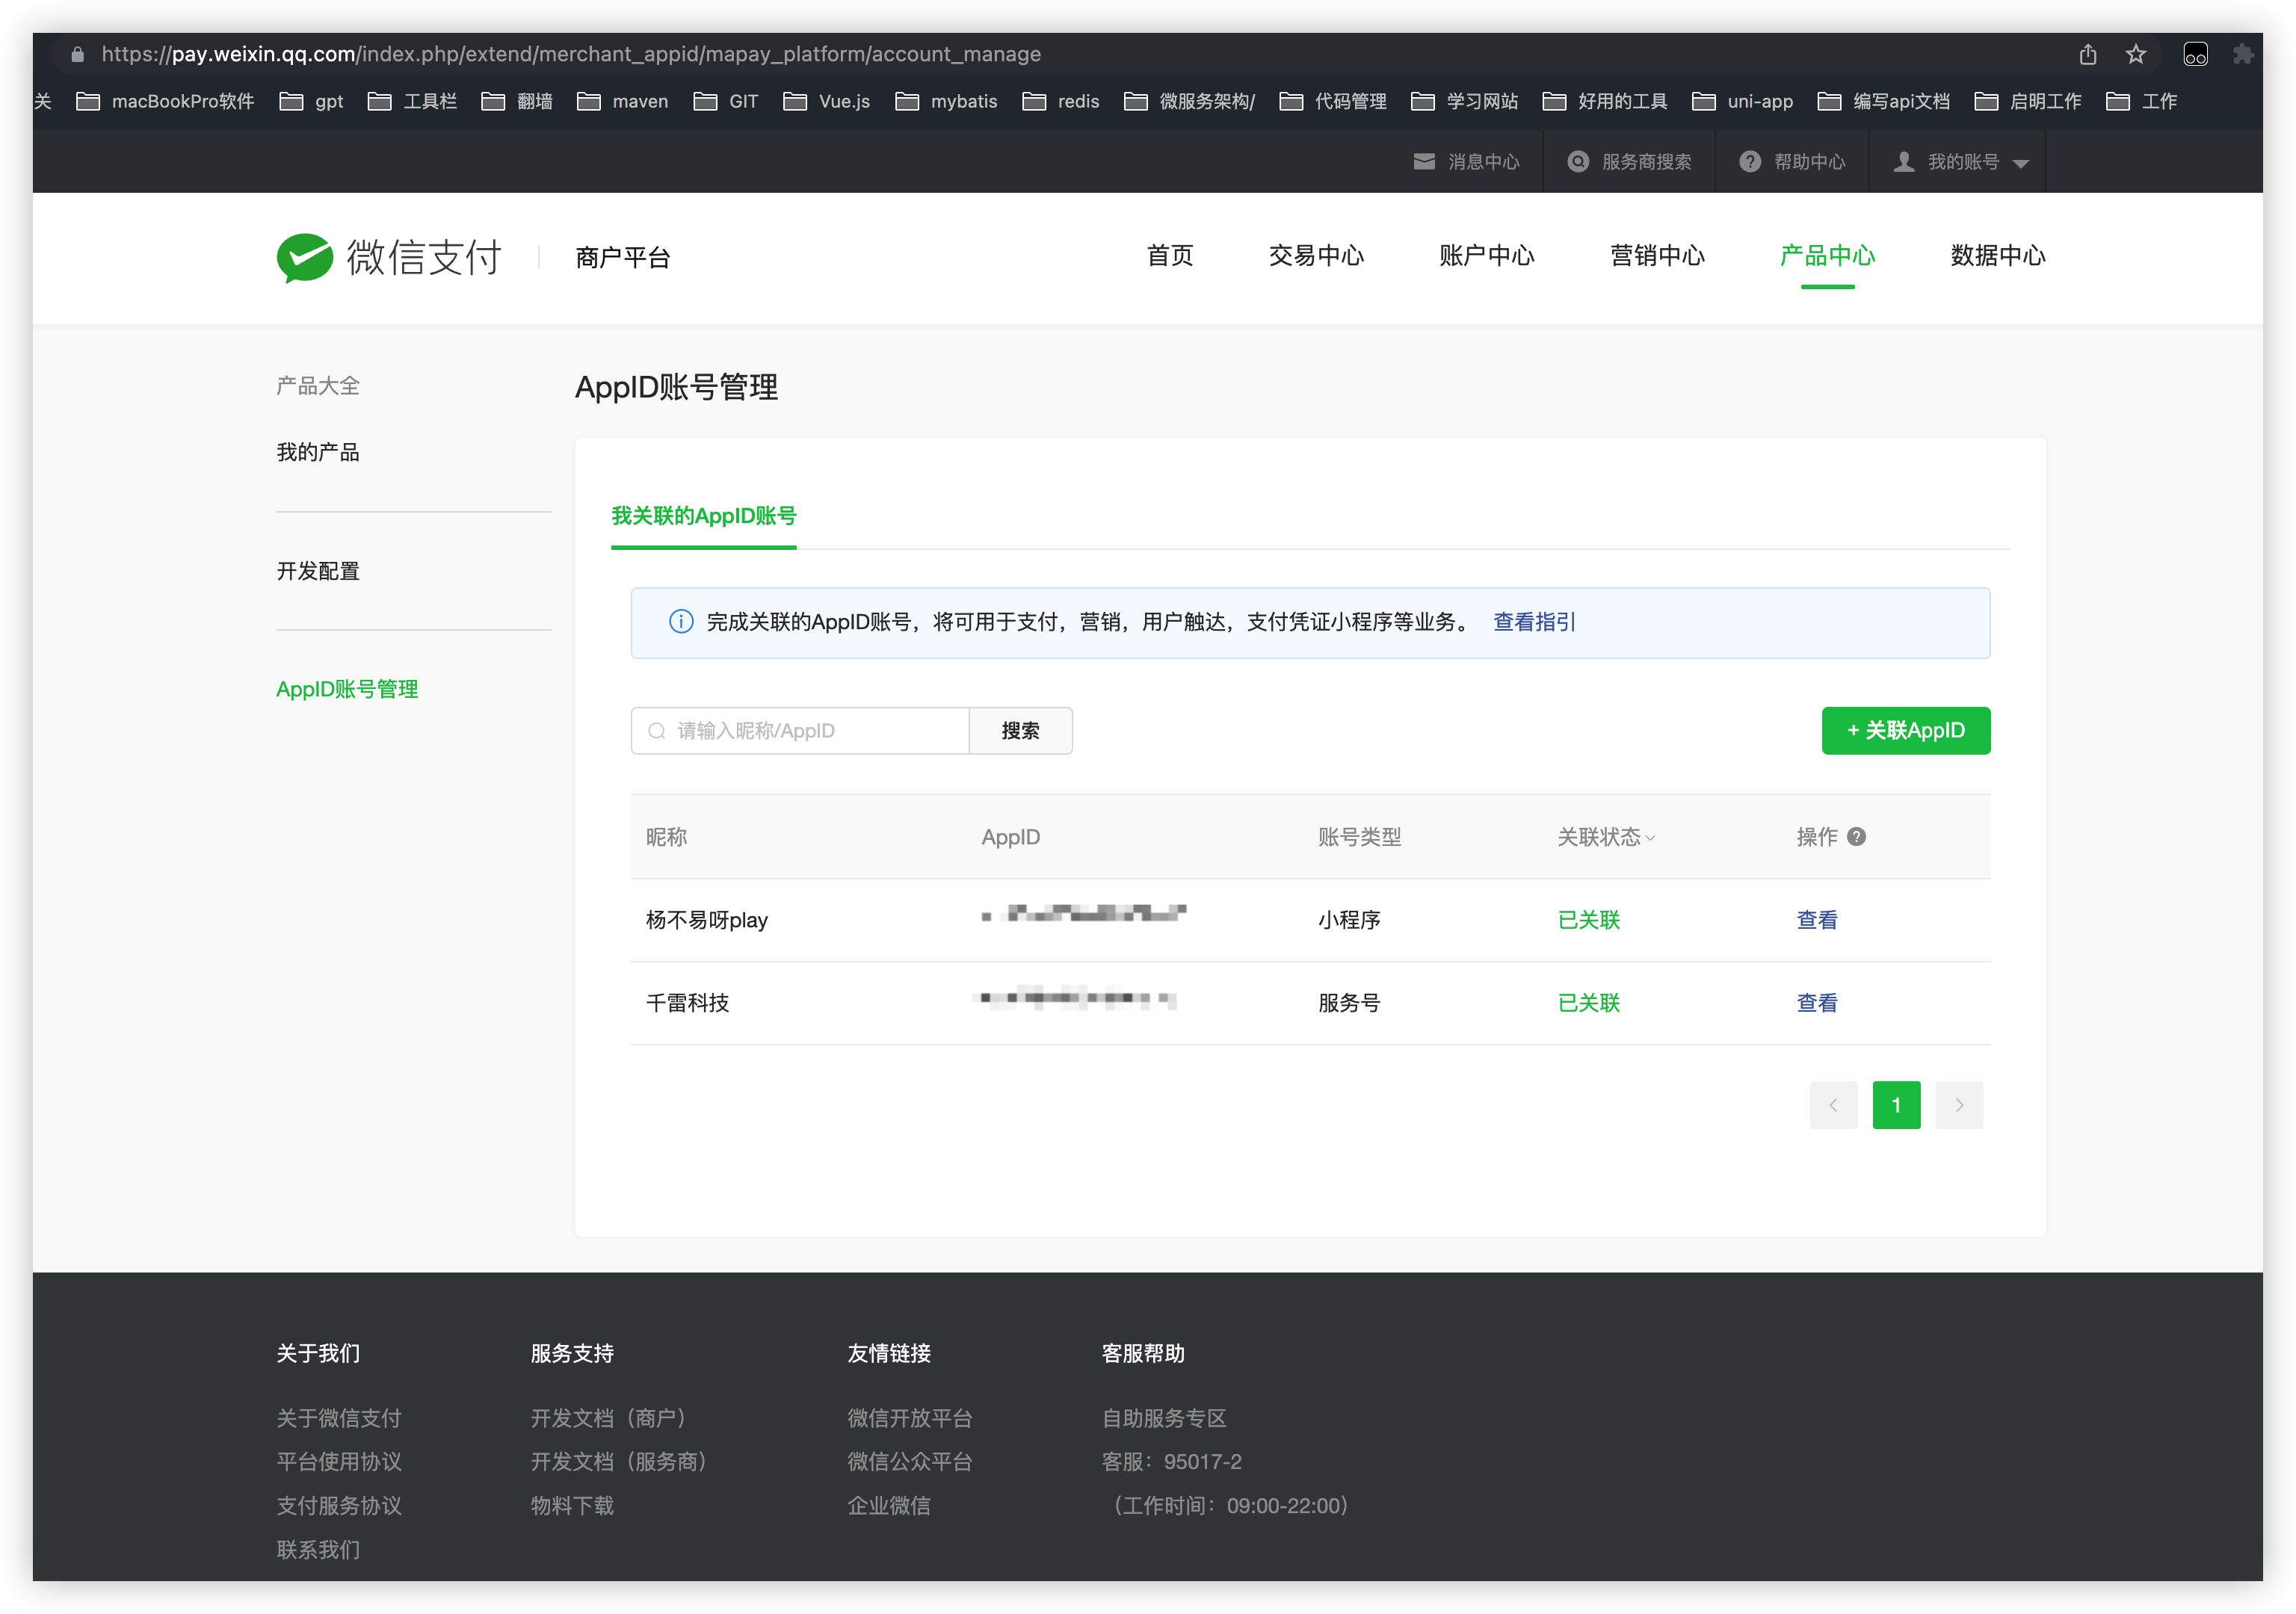Click the help question mark beside 操作
2296x1614 pixels.
(x=1856, y=837)
